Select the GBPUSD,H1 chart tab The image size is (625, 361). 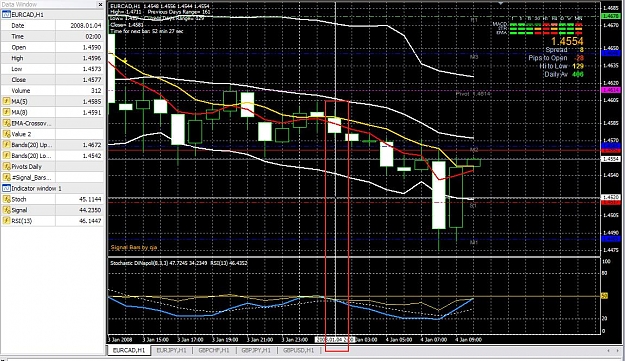[x=298, y=350]
